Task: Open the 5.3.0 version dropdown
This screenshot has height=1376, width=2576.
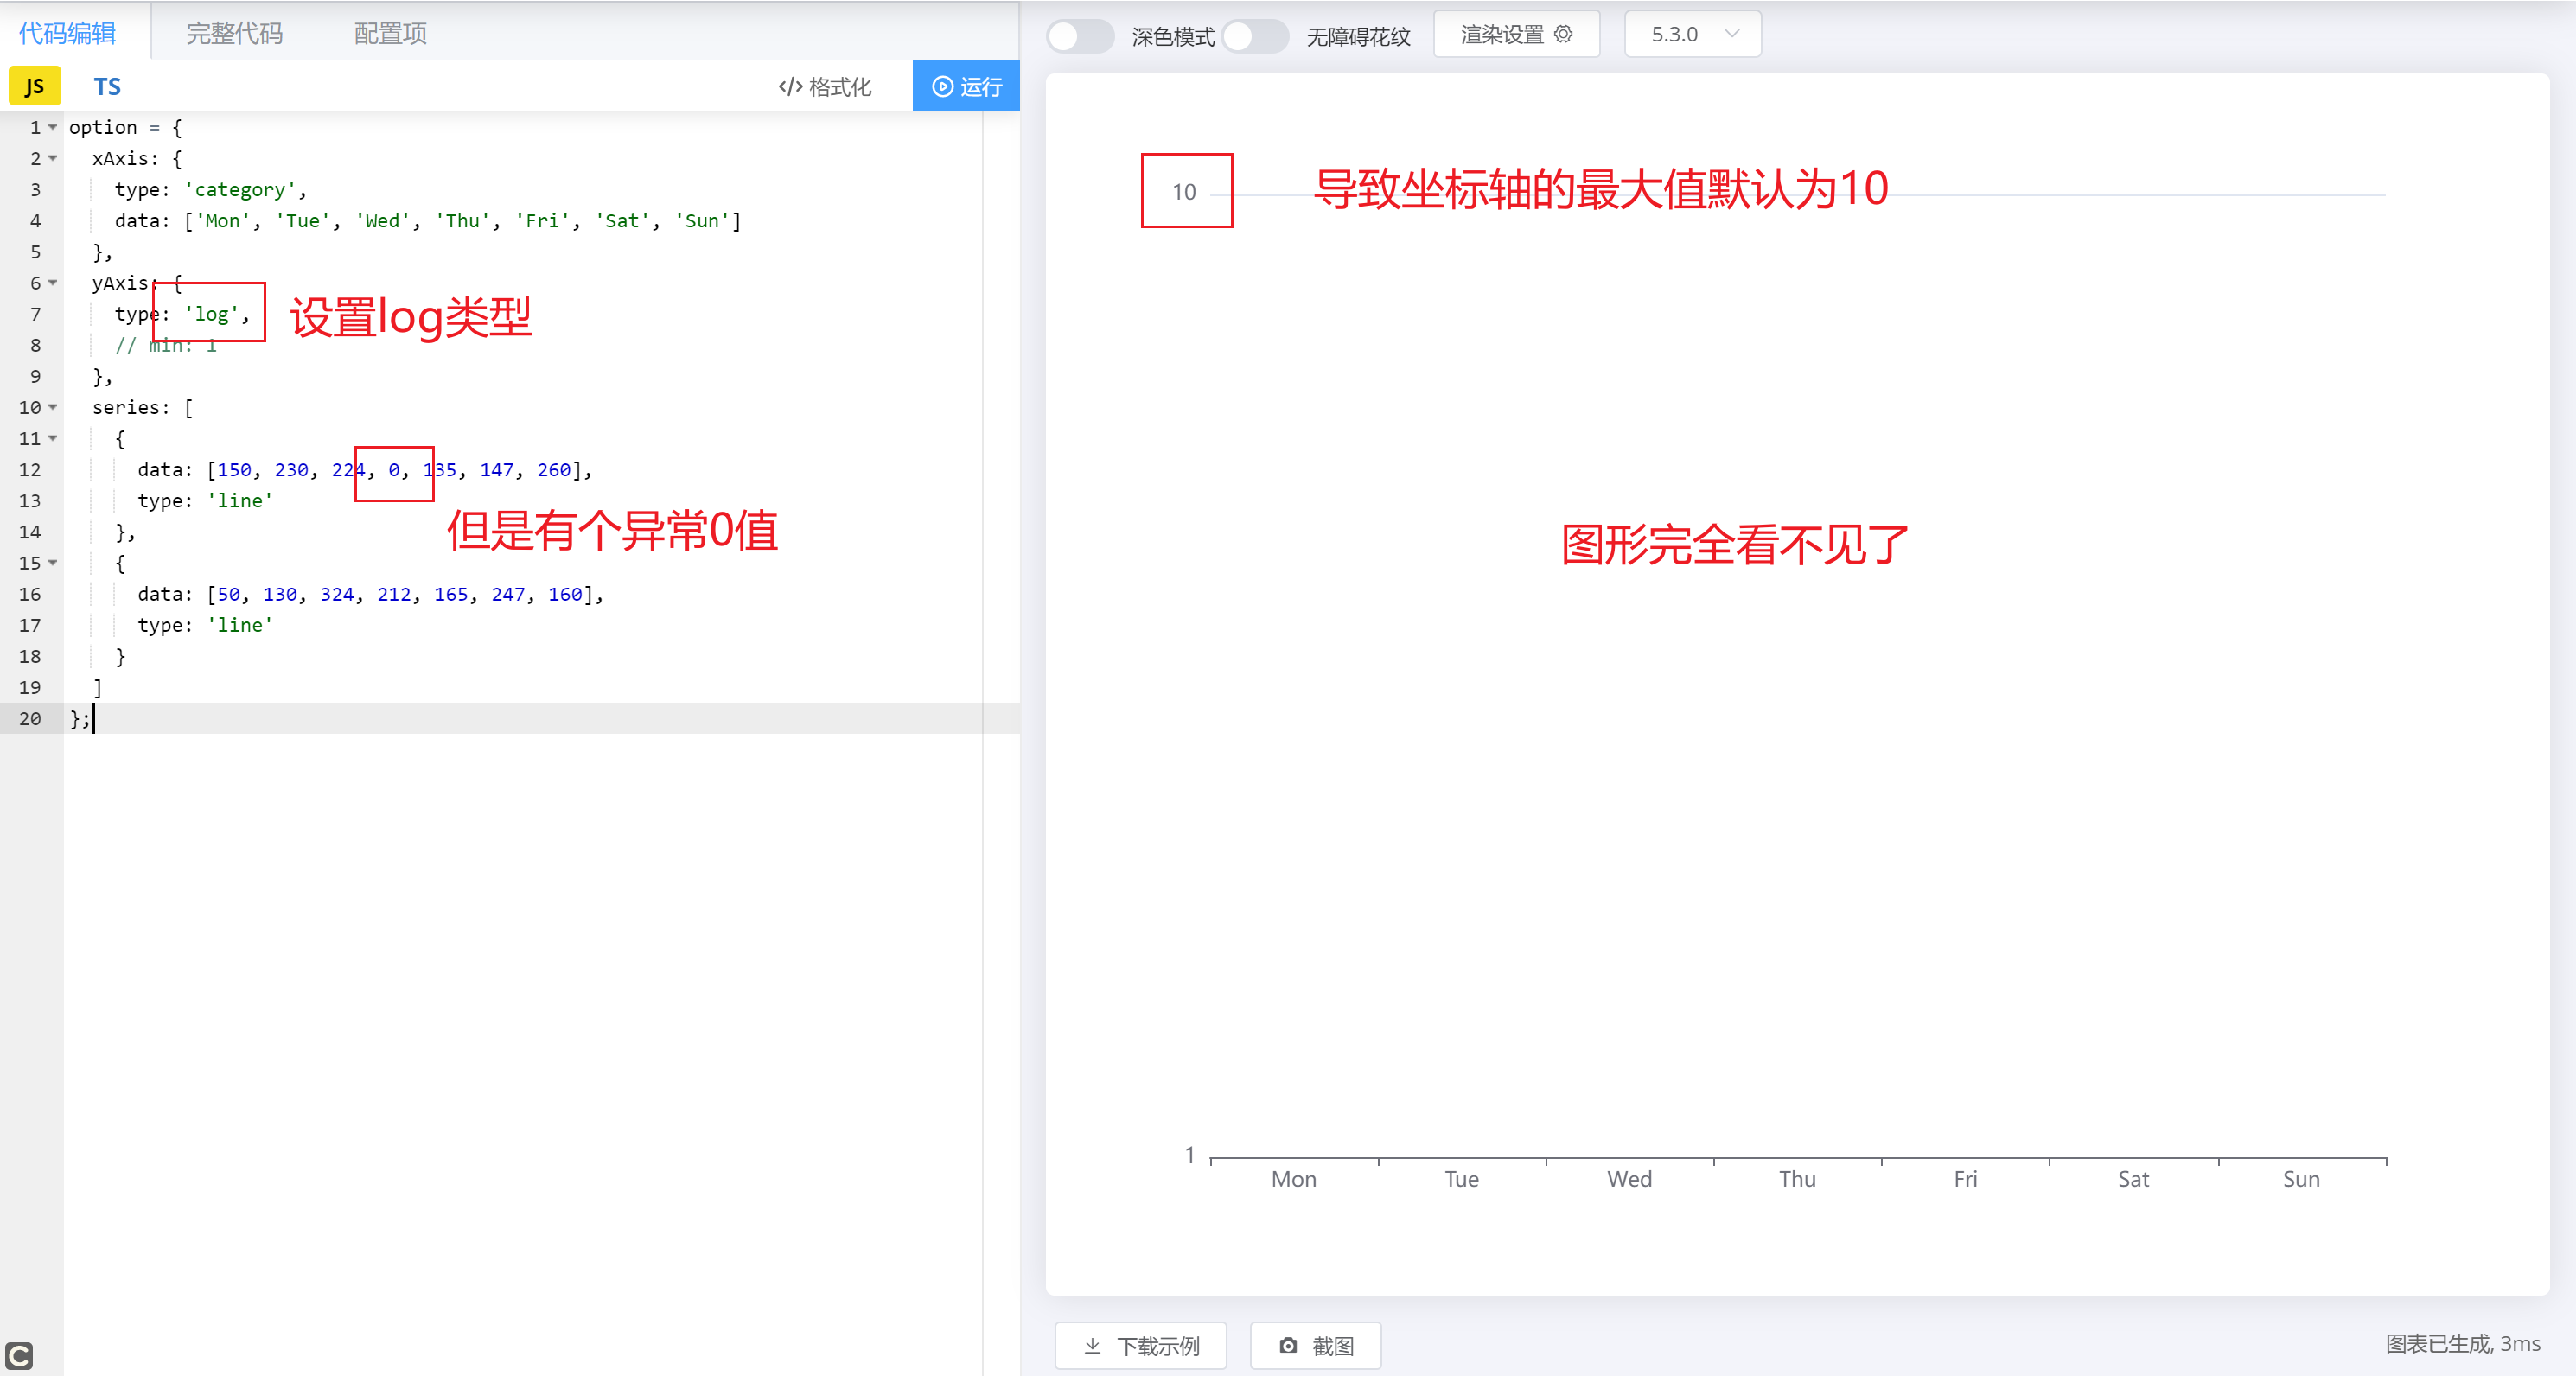Action: pyautogui.click(x=1692, y=34)
